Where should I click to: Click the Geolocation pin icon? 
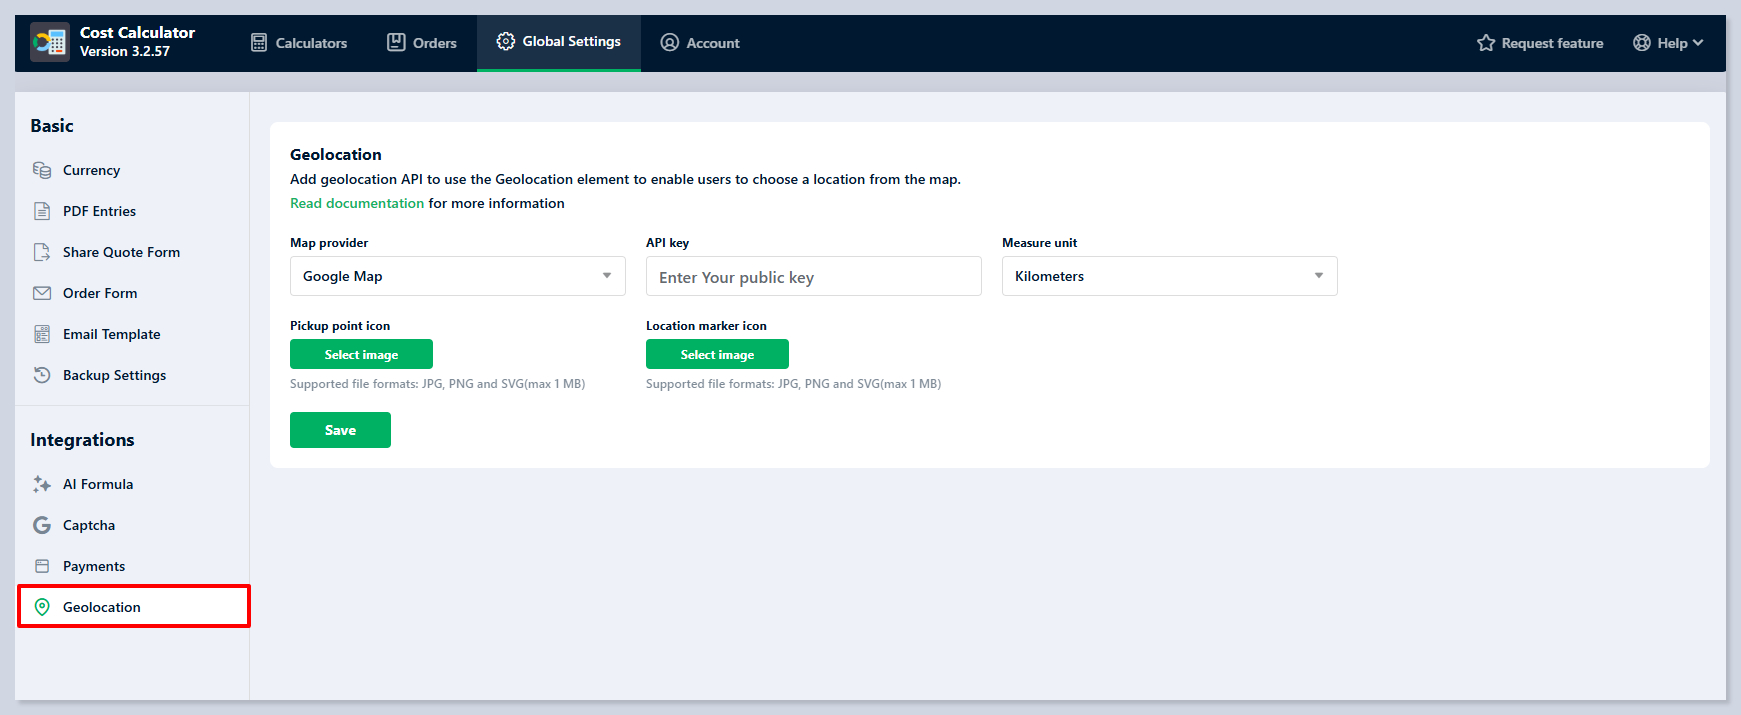(x=42, y=607)
